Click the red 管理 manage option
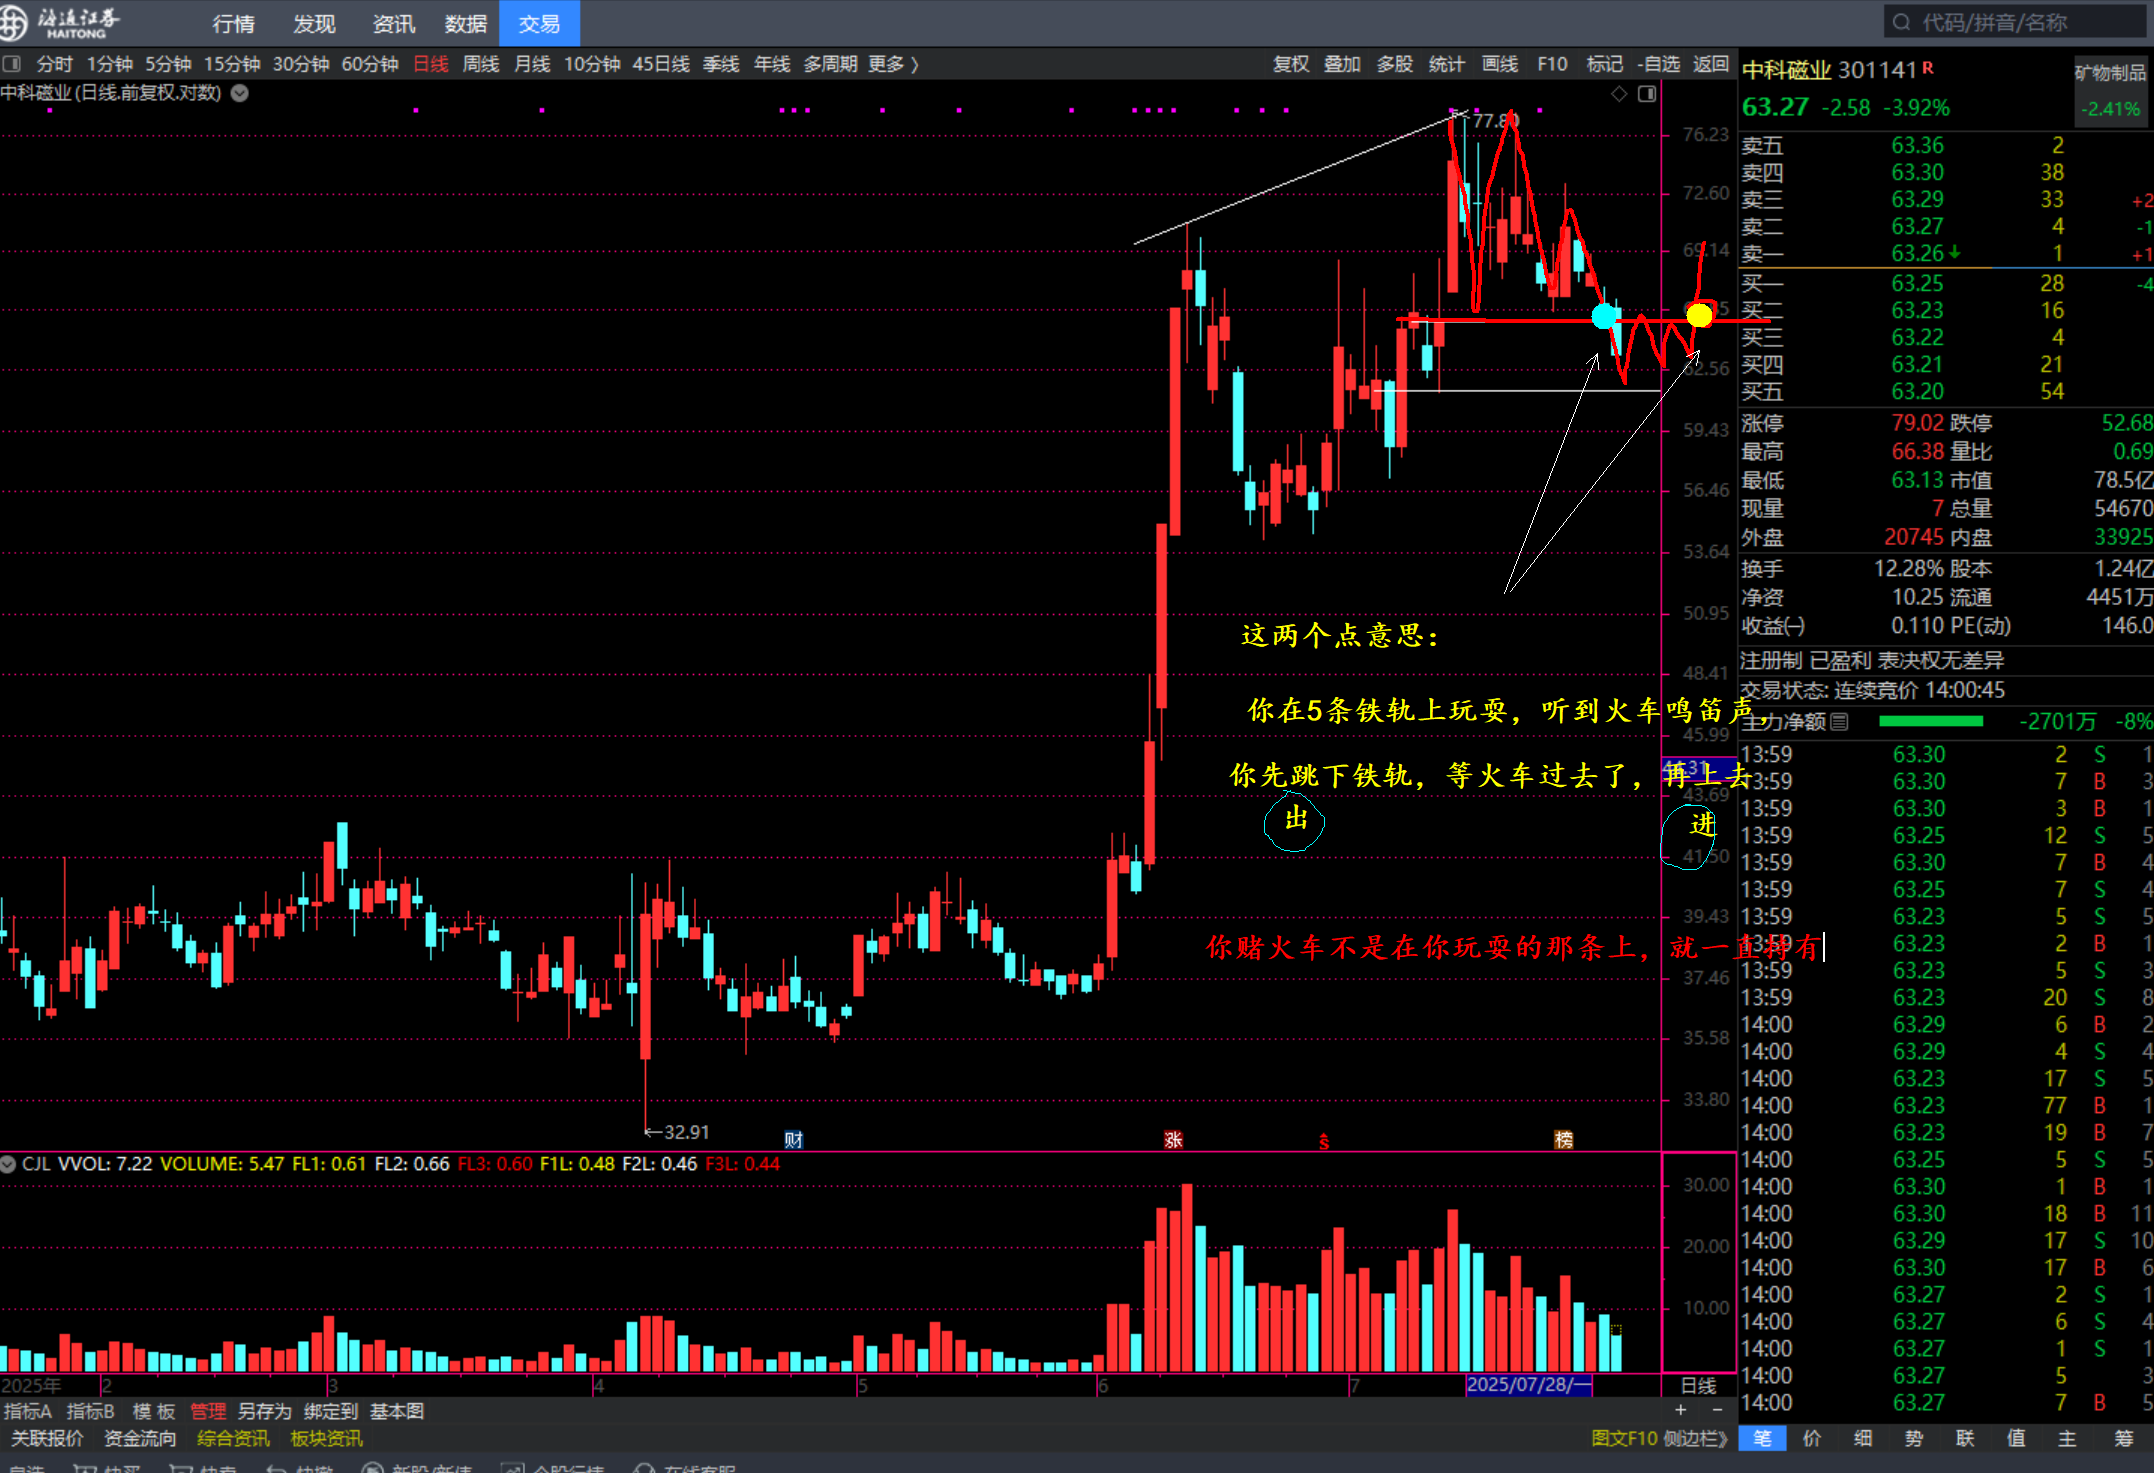The image size is (2154, 1473). tap(208, 1411)
